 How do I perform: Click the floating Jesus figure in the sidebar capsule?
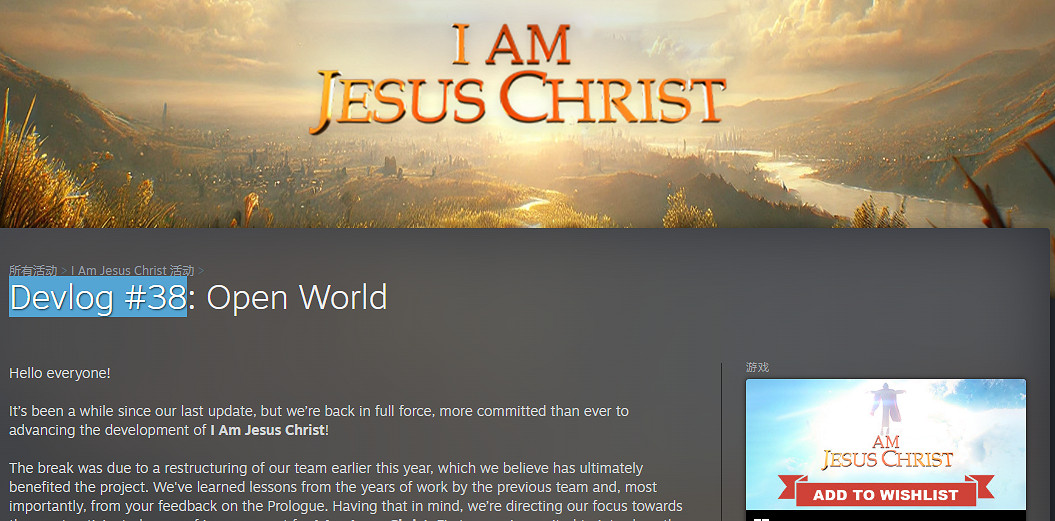tap(883, 404)
